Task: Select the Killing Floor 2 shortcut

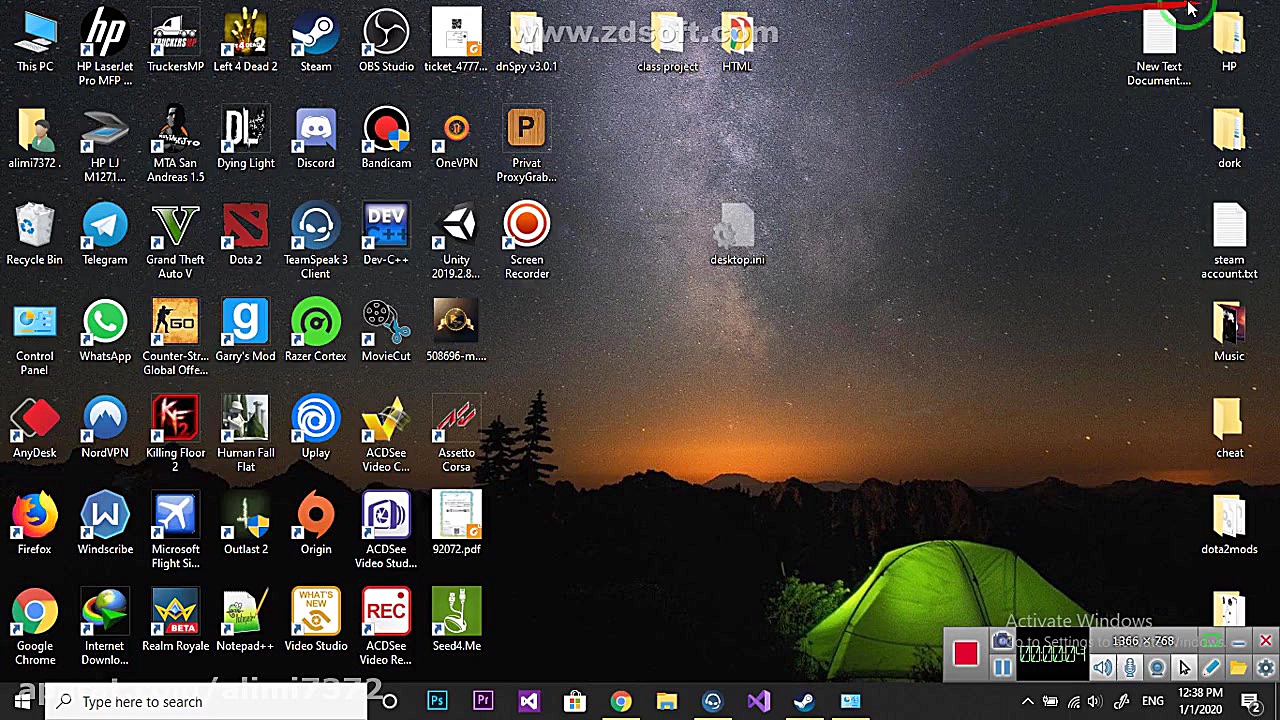Action: click(x=175, y=435)
